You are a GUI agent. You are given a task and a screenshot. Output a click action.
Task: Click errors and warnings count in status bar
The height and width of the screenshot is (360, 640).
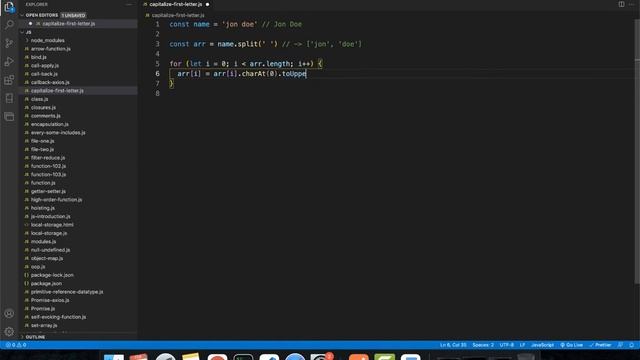pos(16,345)
